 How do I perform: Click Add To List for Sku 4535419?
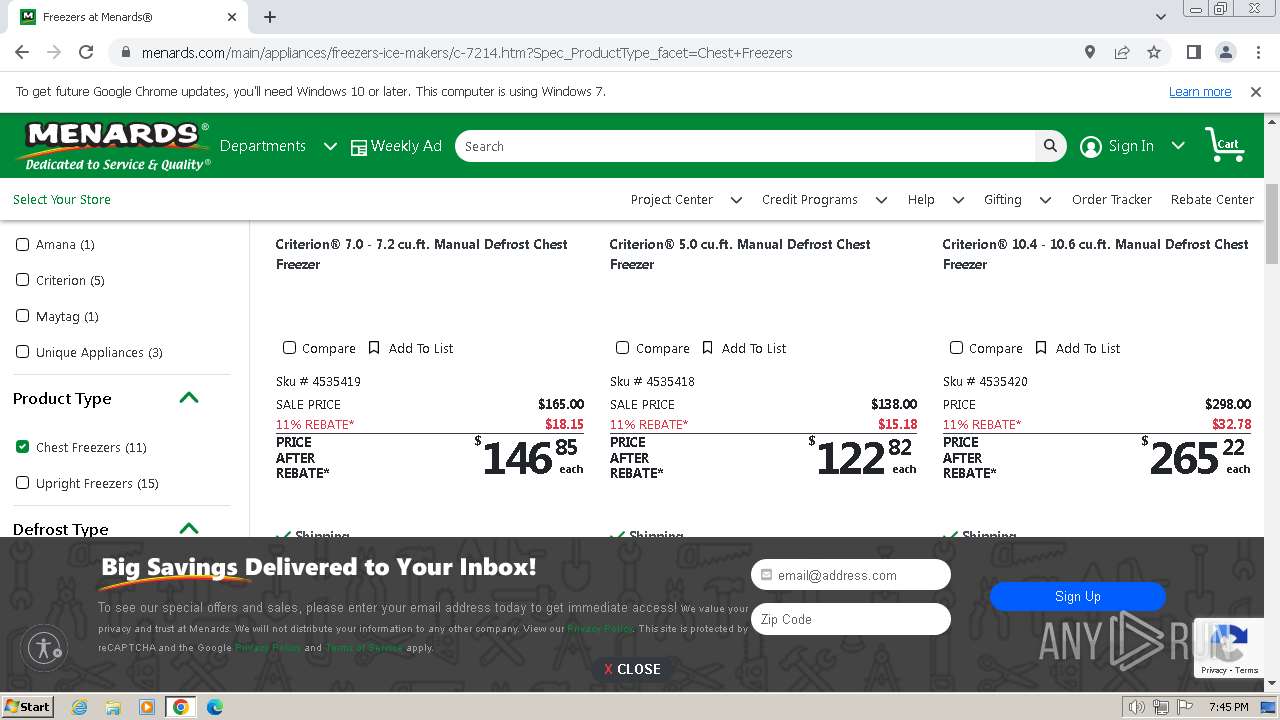click(x=421, y=348)
